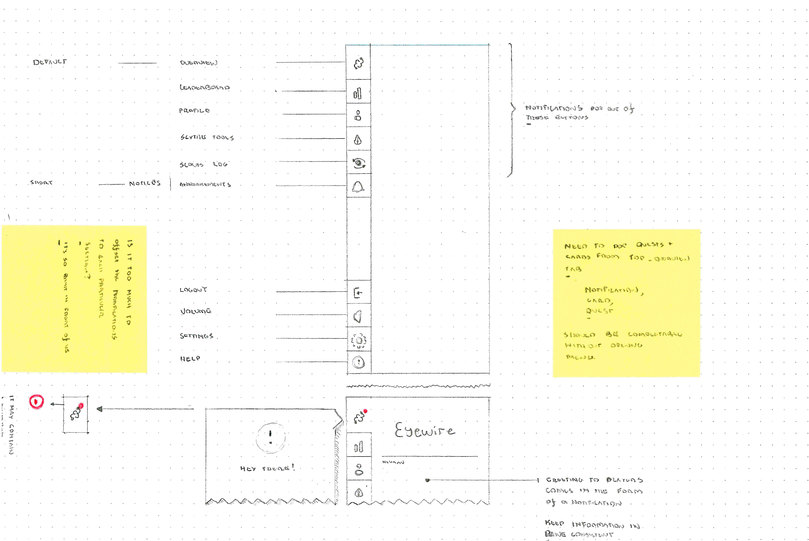This screenshot has height=541, width=809.
Task: Click the left yellow sticky note
Action: [74, 299]
